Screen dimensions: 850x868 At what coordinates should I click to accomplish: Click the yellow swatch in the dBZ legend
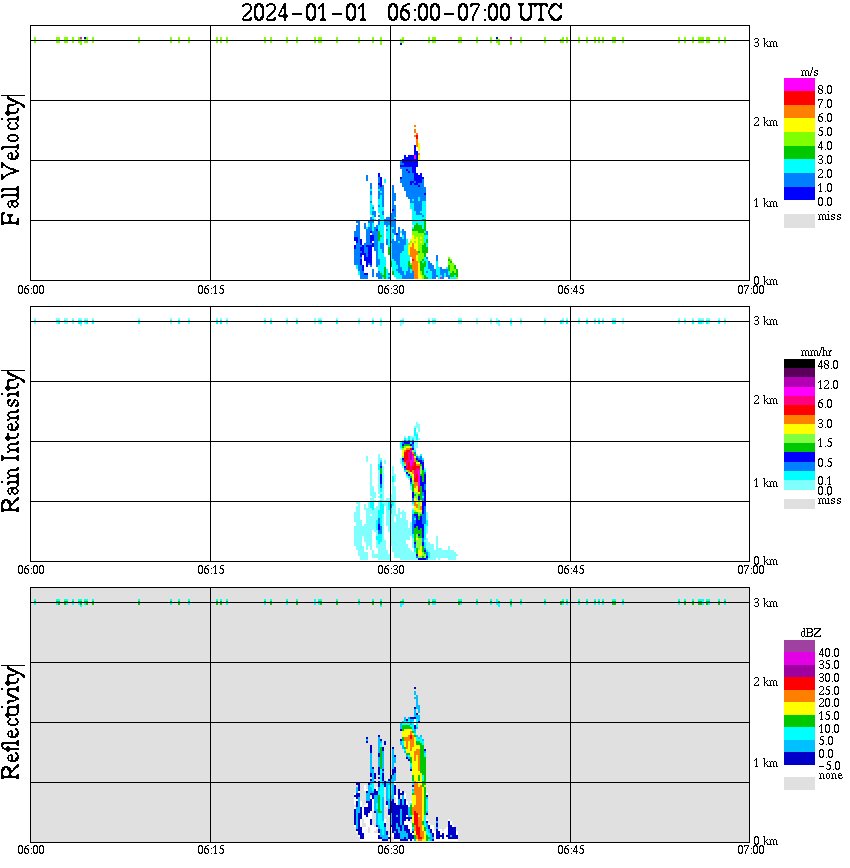799,709
